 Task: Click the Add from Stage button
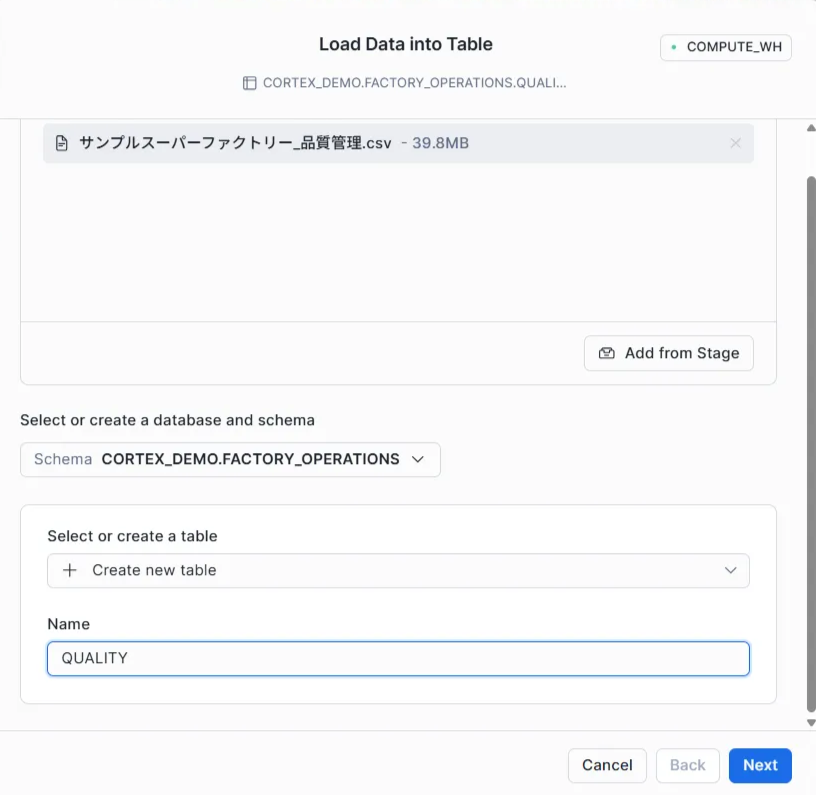pyautogui.click(x=668, y=353)
